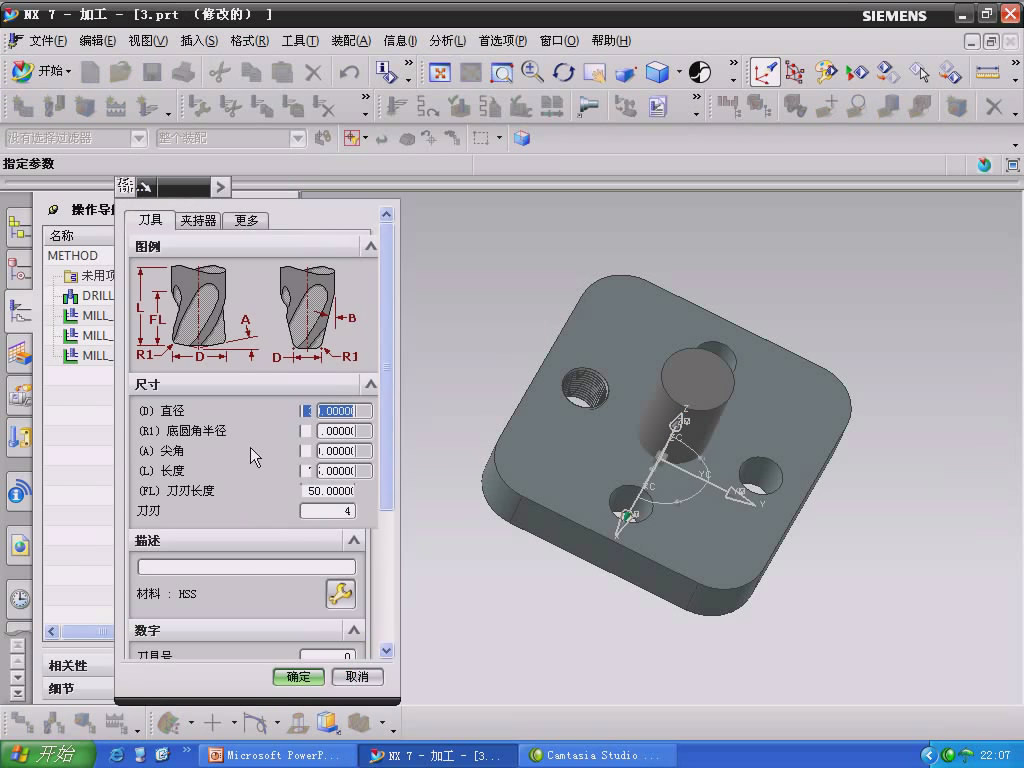Click the Create Tool toolbar icon

pyautogui.click(x=54, y=106)
